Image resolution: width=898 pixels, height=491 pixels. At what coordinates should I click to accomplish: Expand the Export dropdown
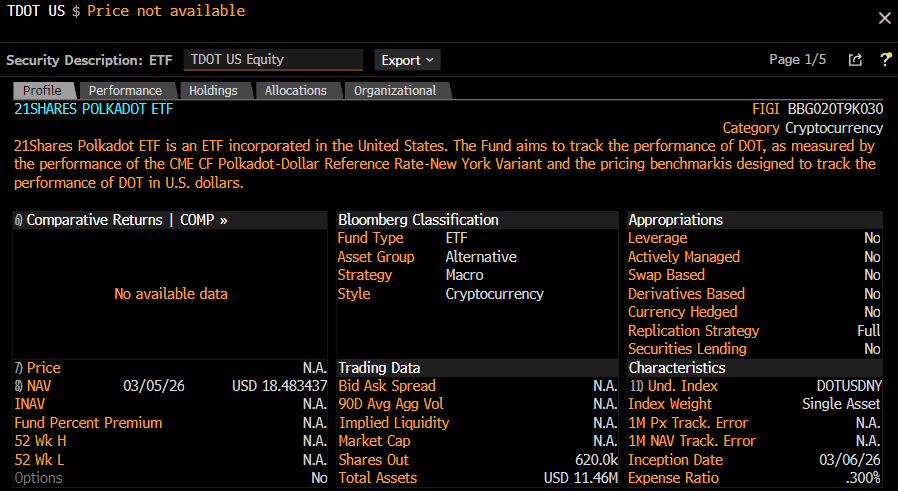409,60
